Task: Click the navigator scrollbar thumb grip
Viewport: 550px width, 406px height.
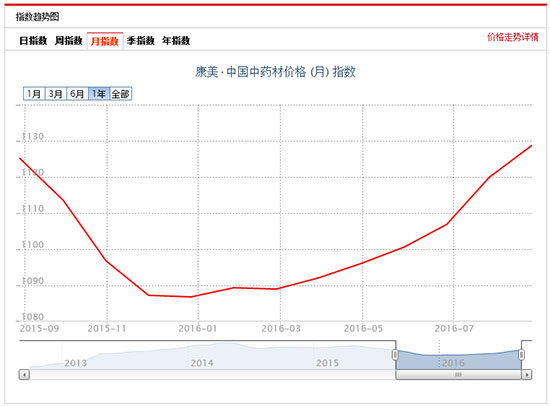Action: click(458, 375)
